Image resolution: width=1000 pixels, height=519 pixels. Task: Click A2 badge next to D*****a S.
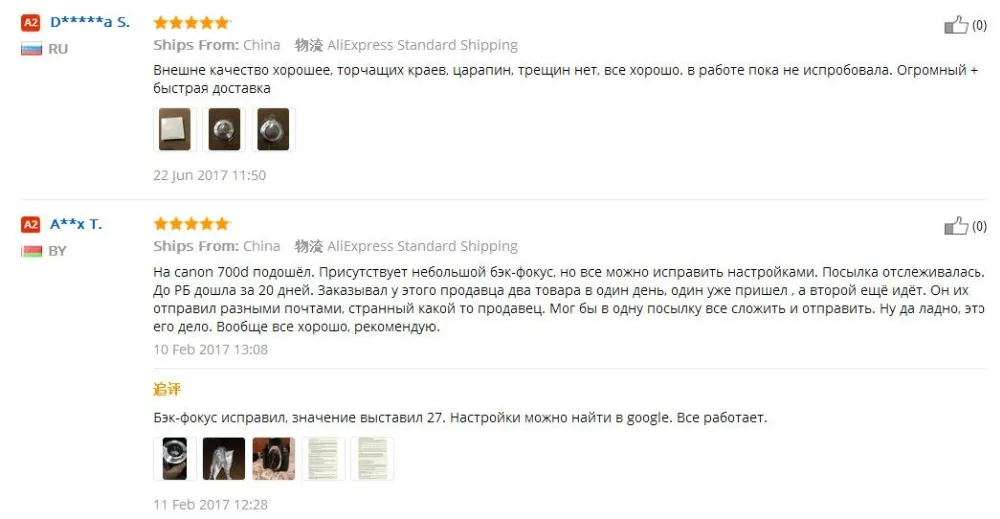[30, 23]
